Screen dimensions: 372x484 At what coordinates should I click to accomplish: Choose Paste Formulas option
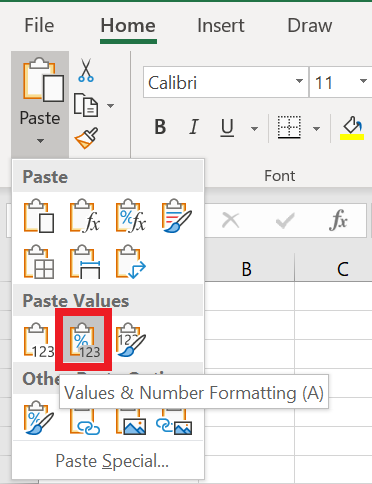(x=85, y=216)
